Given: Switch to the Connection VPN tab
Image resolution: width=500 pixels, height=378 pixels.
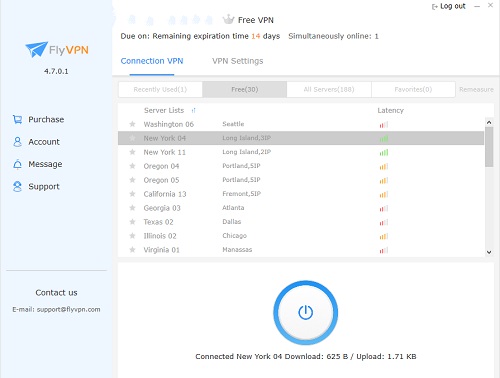Looking at the screenshot, I should pyautogui.click(x=152, y=61).
